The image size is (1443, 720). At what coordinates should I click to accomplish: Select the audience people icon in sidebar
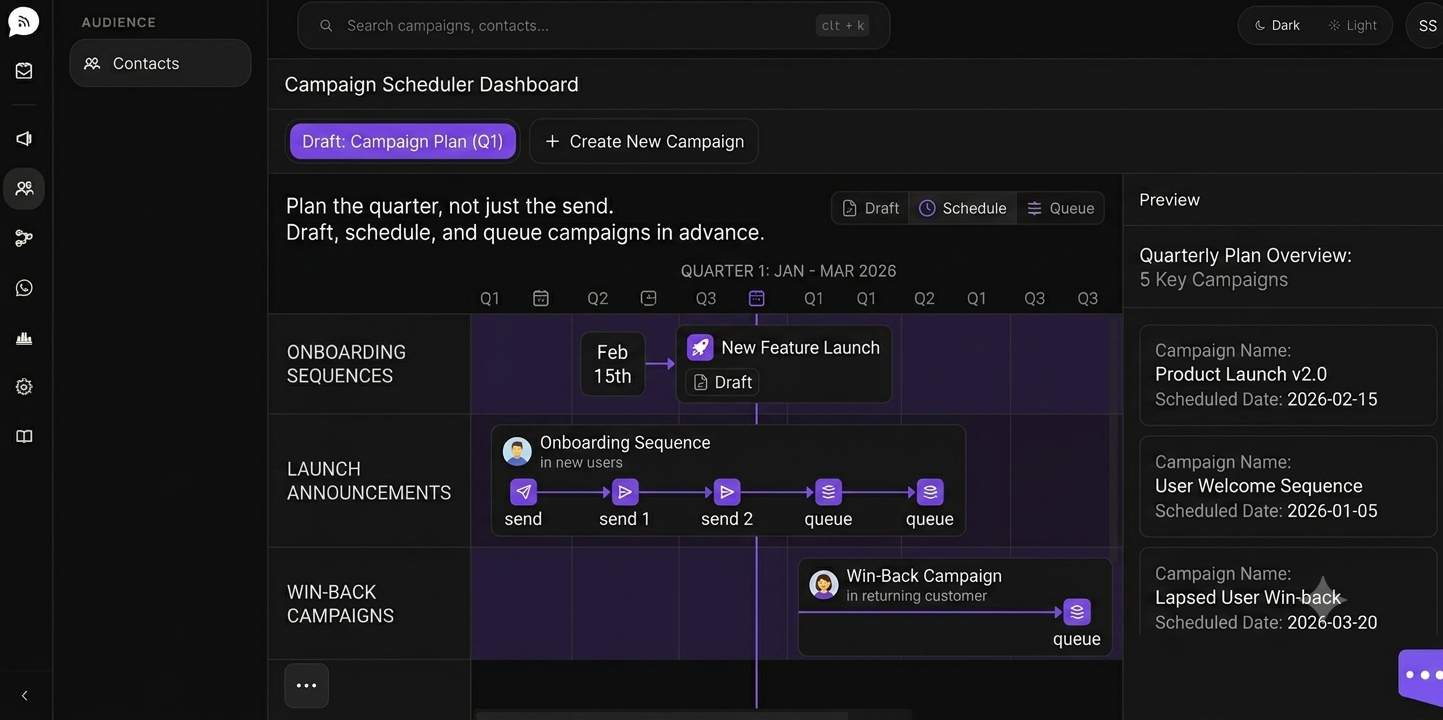pos(24,188)
